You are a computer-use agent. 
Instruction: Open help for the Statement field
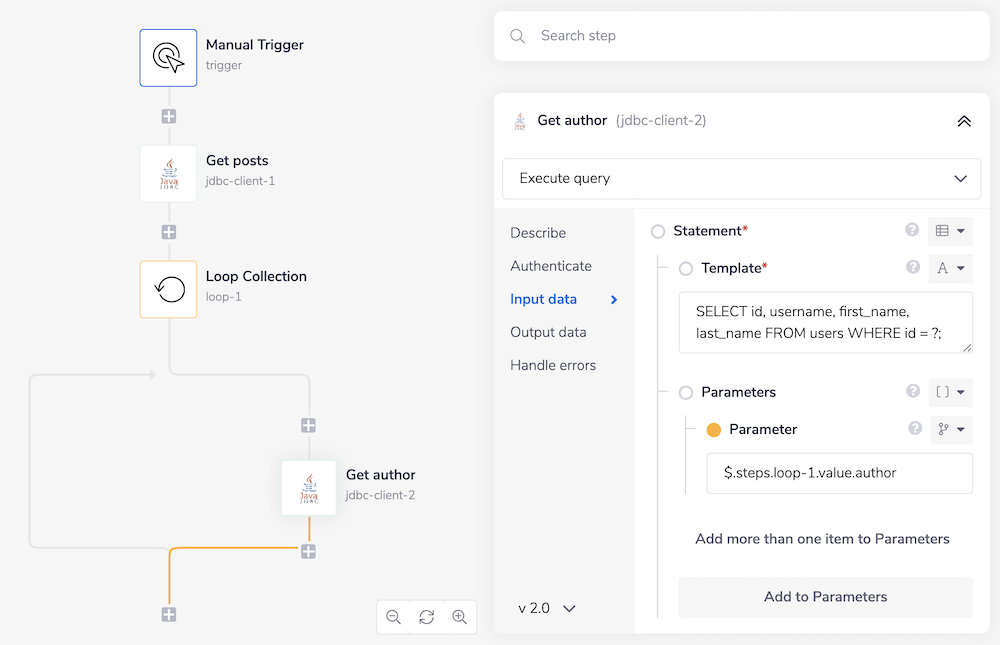point(912,230)
